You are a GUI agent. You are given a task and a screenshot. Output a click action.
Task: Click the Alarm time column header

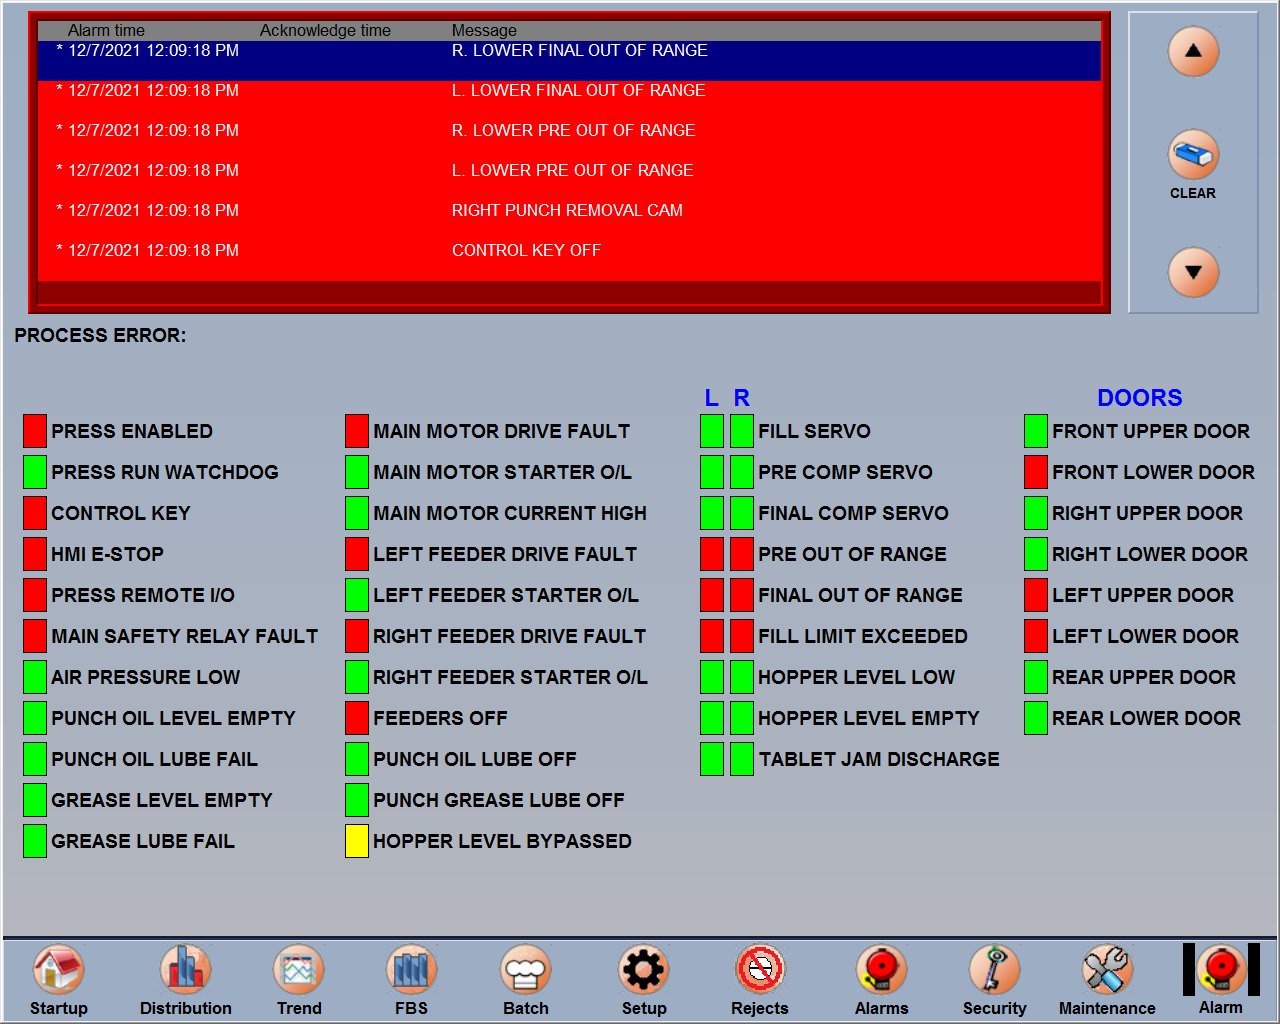(x=106, y=30)
